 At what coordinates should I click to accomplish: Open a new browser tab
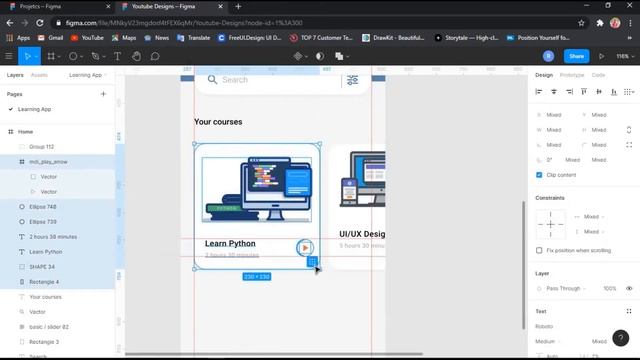tap(238, 7)
